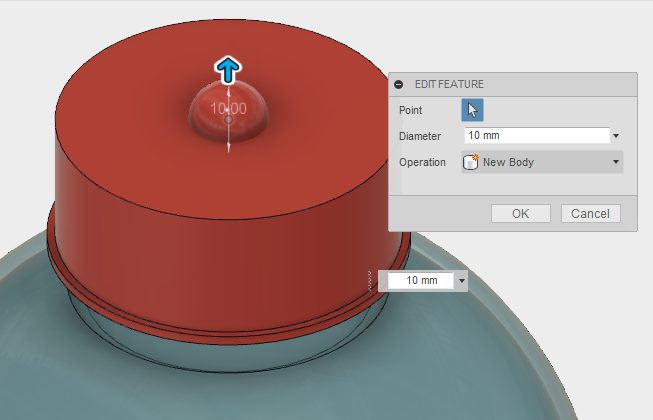Click the EDIT FEATURE dialog title

pos(449,84)
